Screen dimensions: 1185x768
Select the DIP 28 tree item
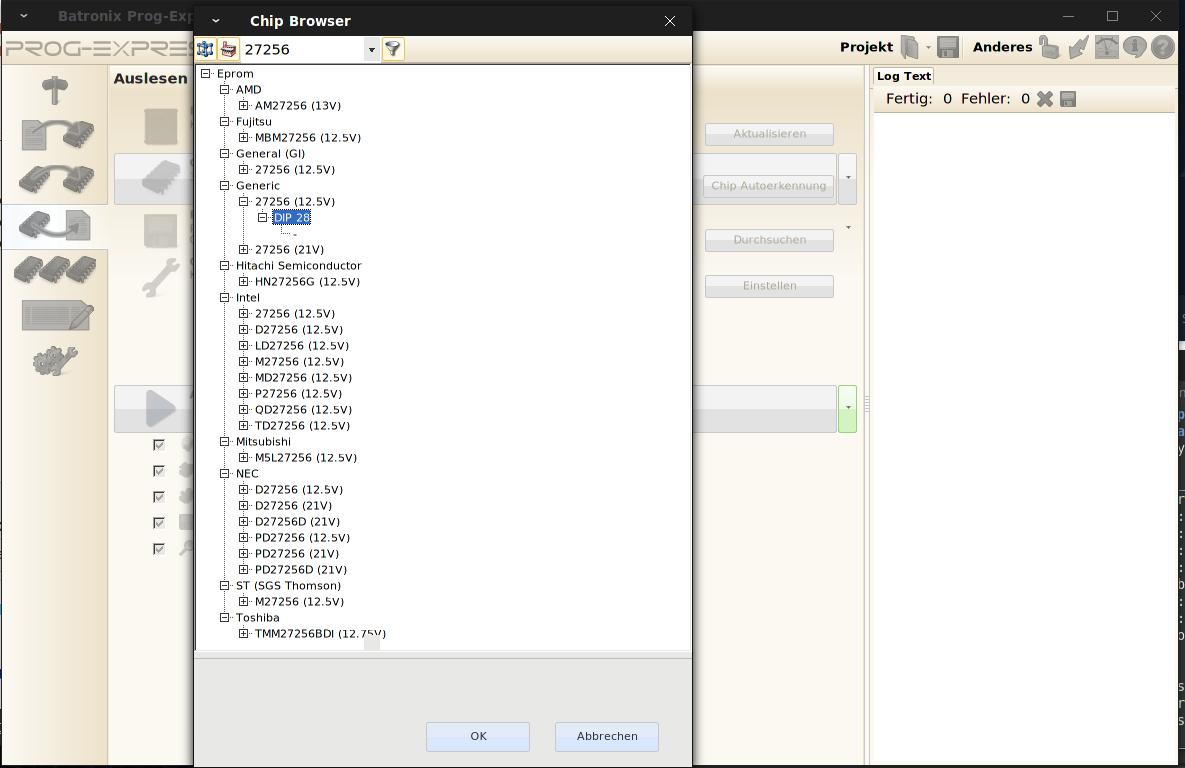[x=292, y=218]
